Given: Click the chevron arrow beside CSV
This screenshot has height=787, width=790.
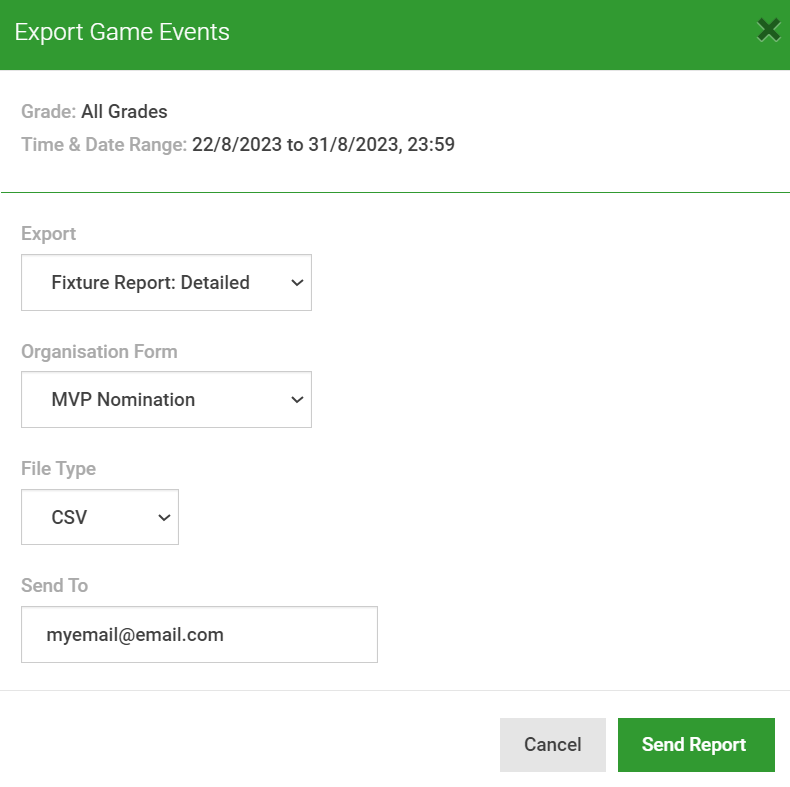Looking at the screenshot, I should 164,517.
